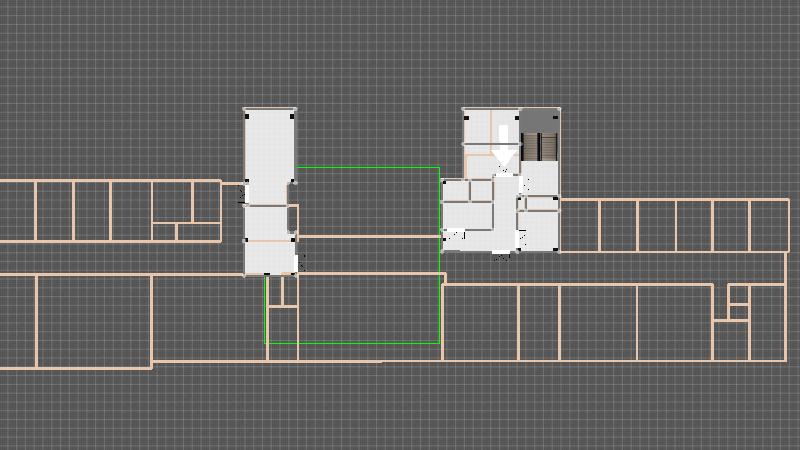
Task: Click the far-left upper room of left wing
Action: pos(18,210)
